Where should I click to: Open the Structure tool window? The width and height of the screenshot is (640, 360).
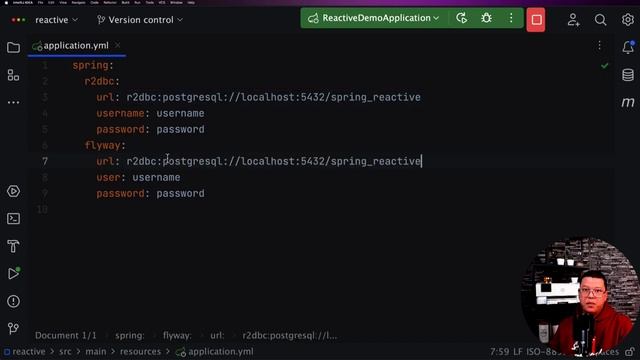point(13,75)
